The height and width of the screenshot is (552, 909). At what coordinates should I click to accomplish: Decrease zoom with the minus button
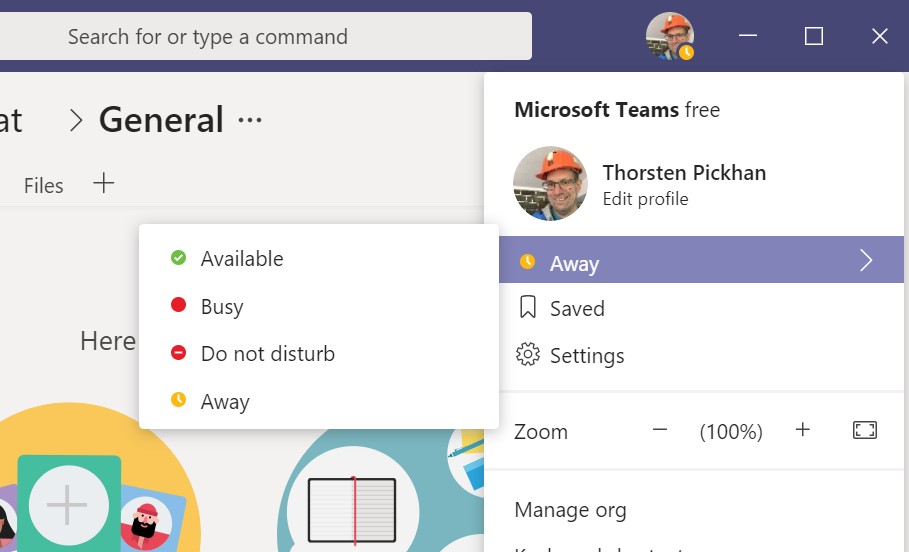(659, 430)
